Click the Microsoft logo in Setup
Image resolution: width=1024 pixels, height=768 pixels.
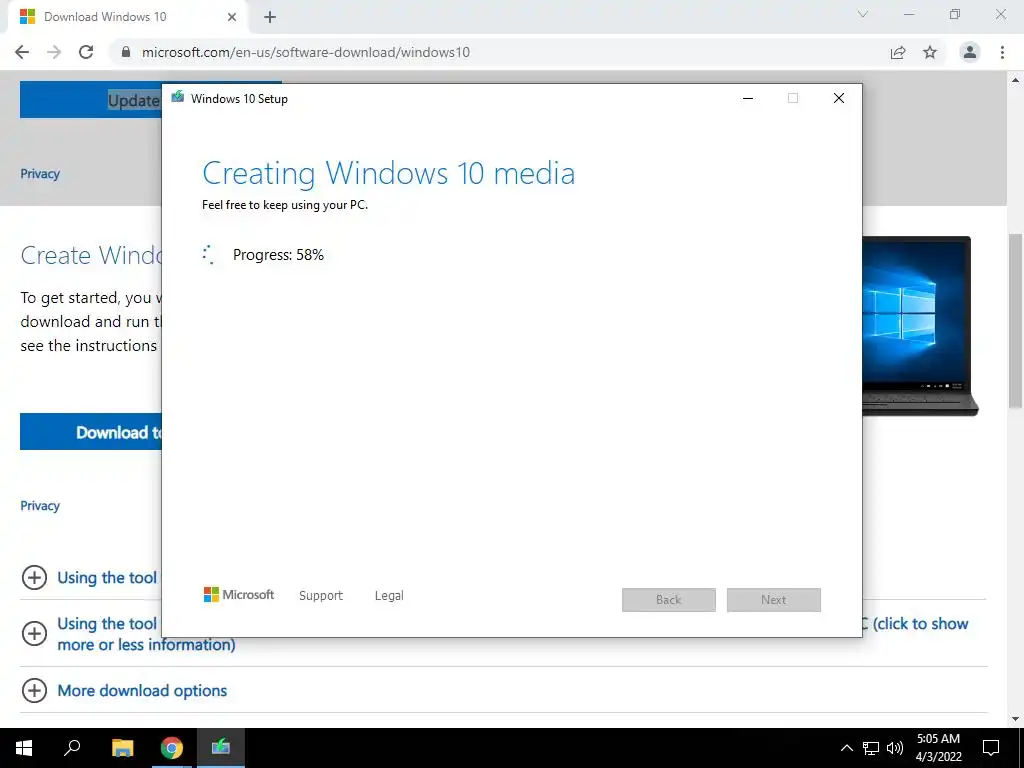click(239, 595)
